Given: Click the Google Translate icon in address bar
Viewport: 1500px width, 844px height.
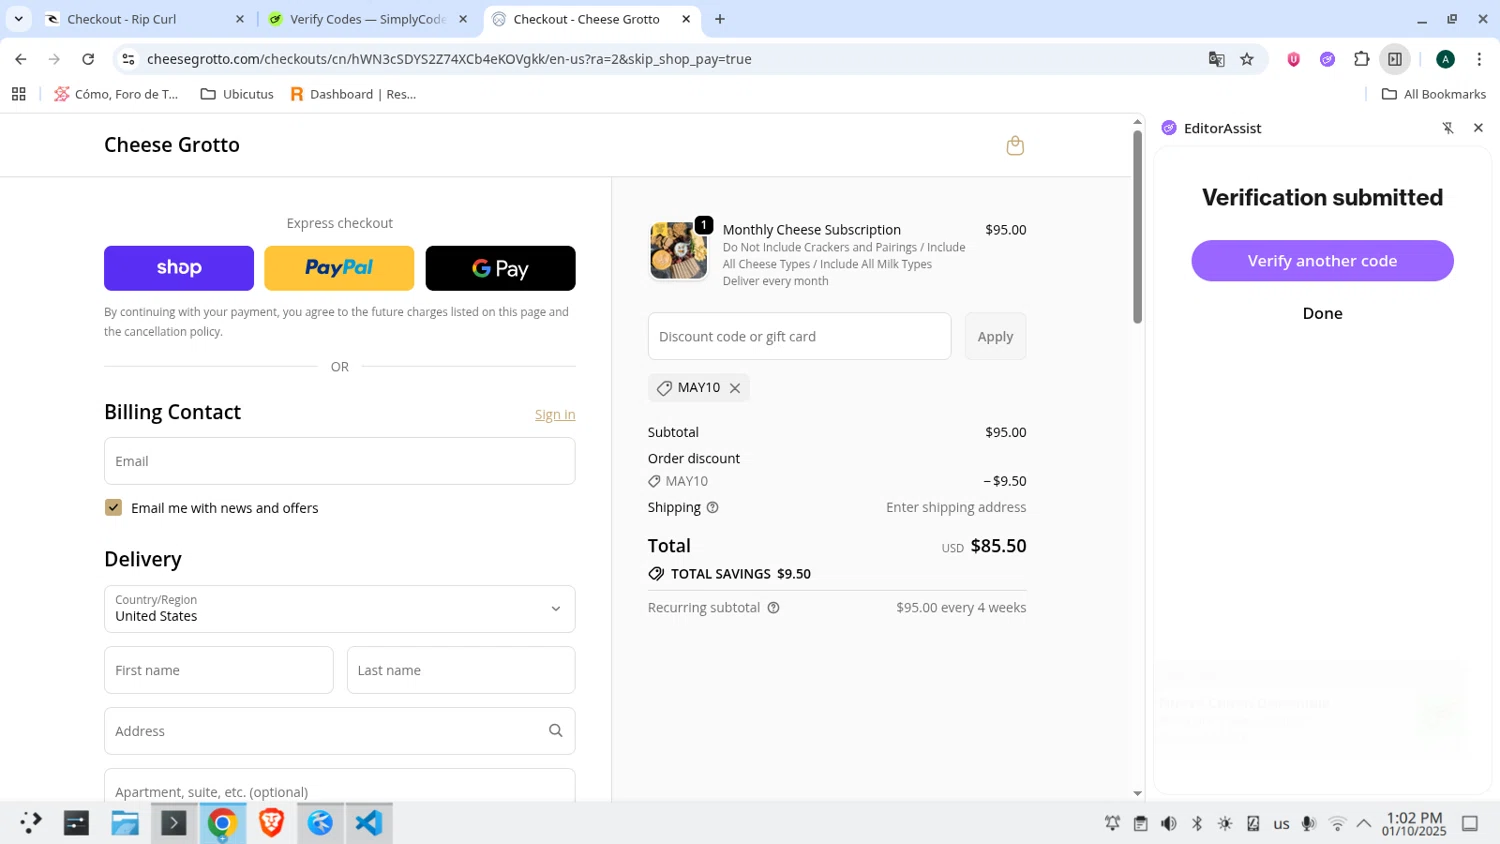Looking at the screenshot, I should coord(1216,59).
